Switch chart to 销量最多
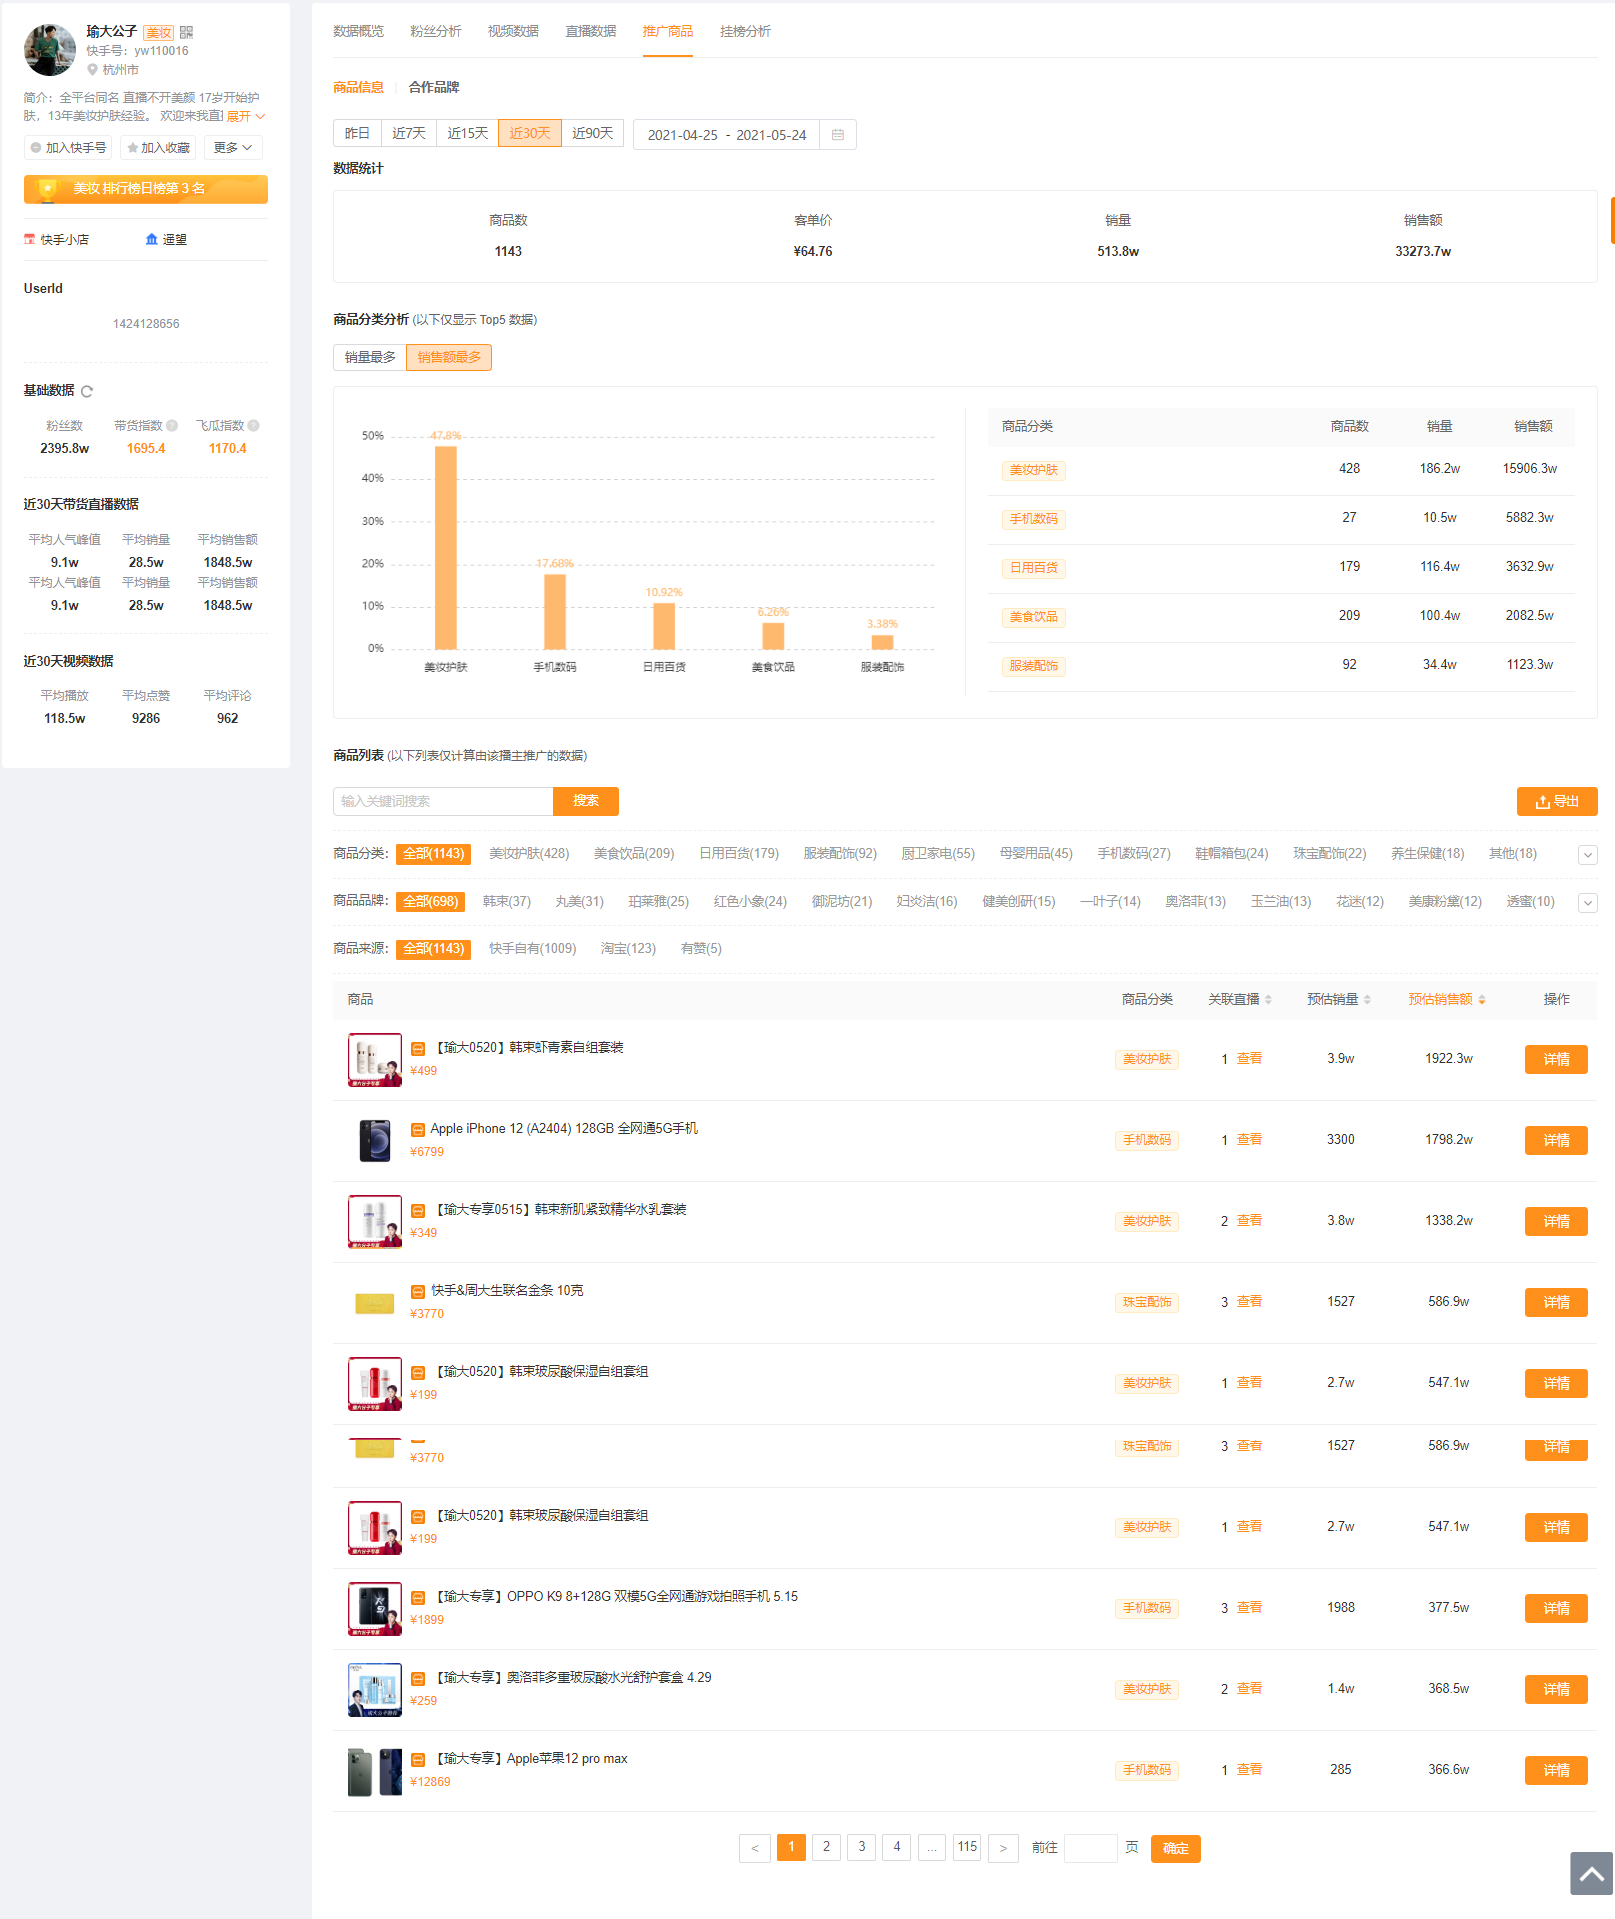This screenshot has height=1919, width=1615. pyautogui.click(x=370, y=358)
